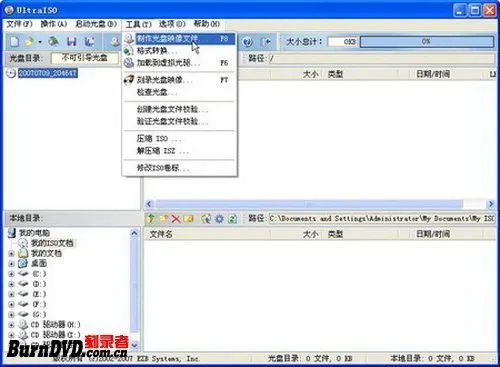Expand the (E:) drive node
This screenshot has width=500, height=367.
(x=11, y=294)
